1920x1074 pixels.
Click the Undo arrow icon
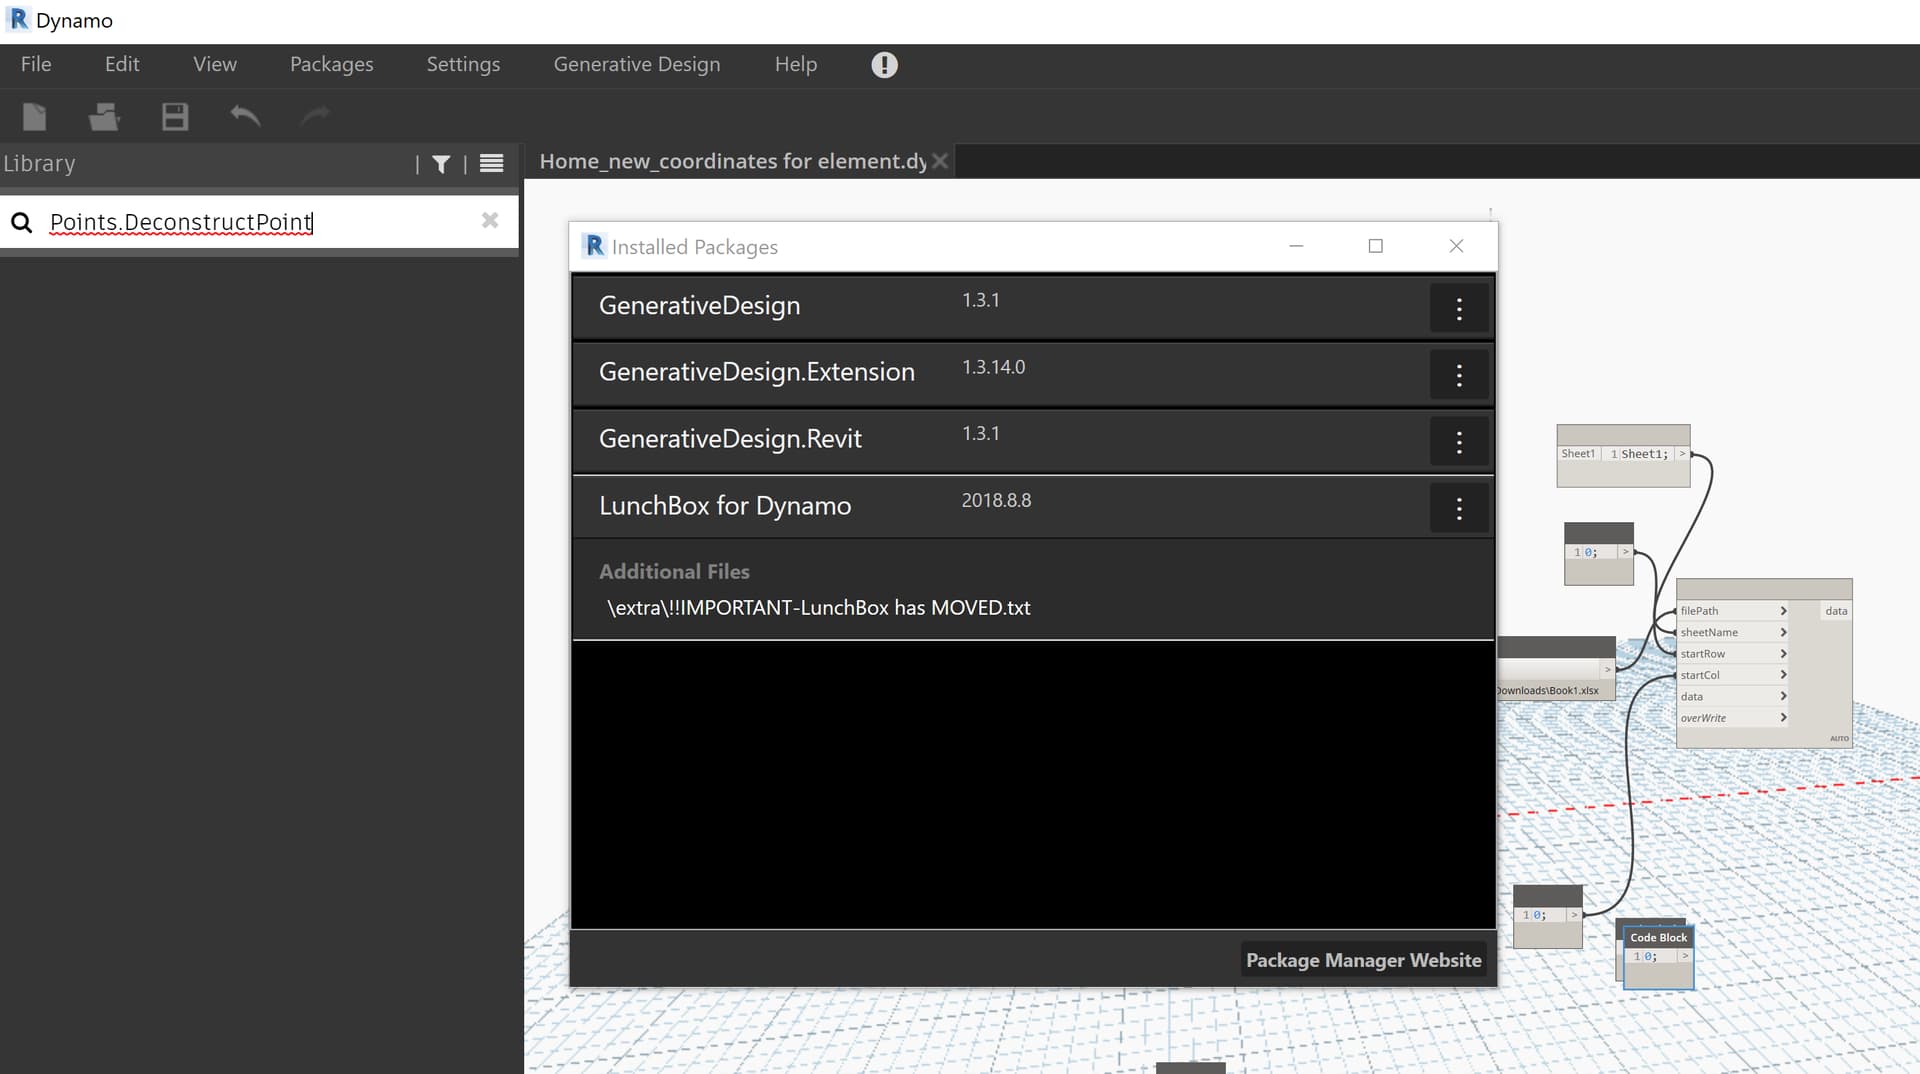245,116
